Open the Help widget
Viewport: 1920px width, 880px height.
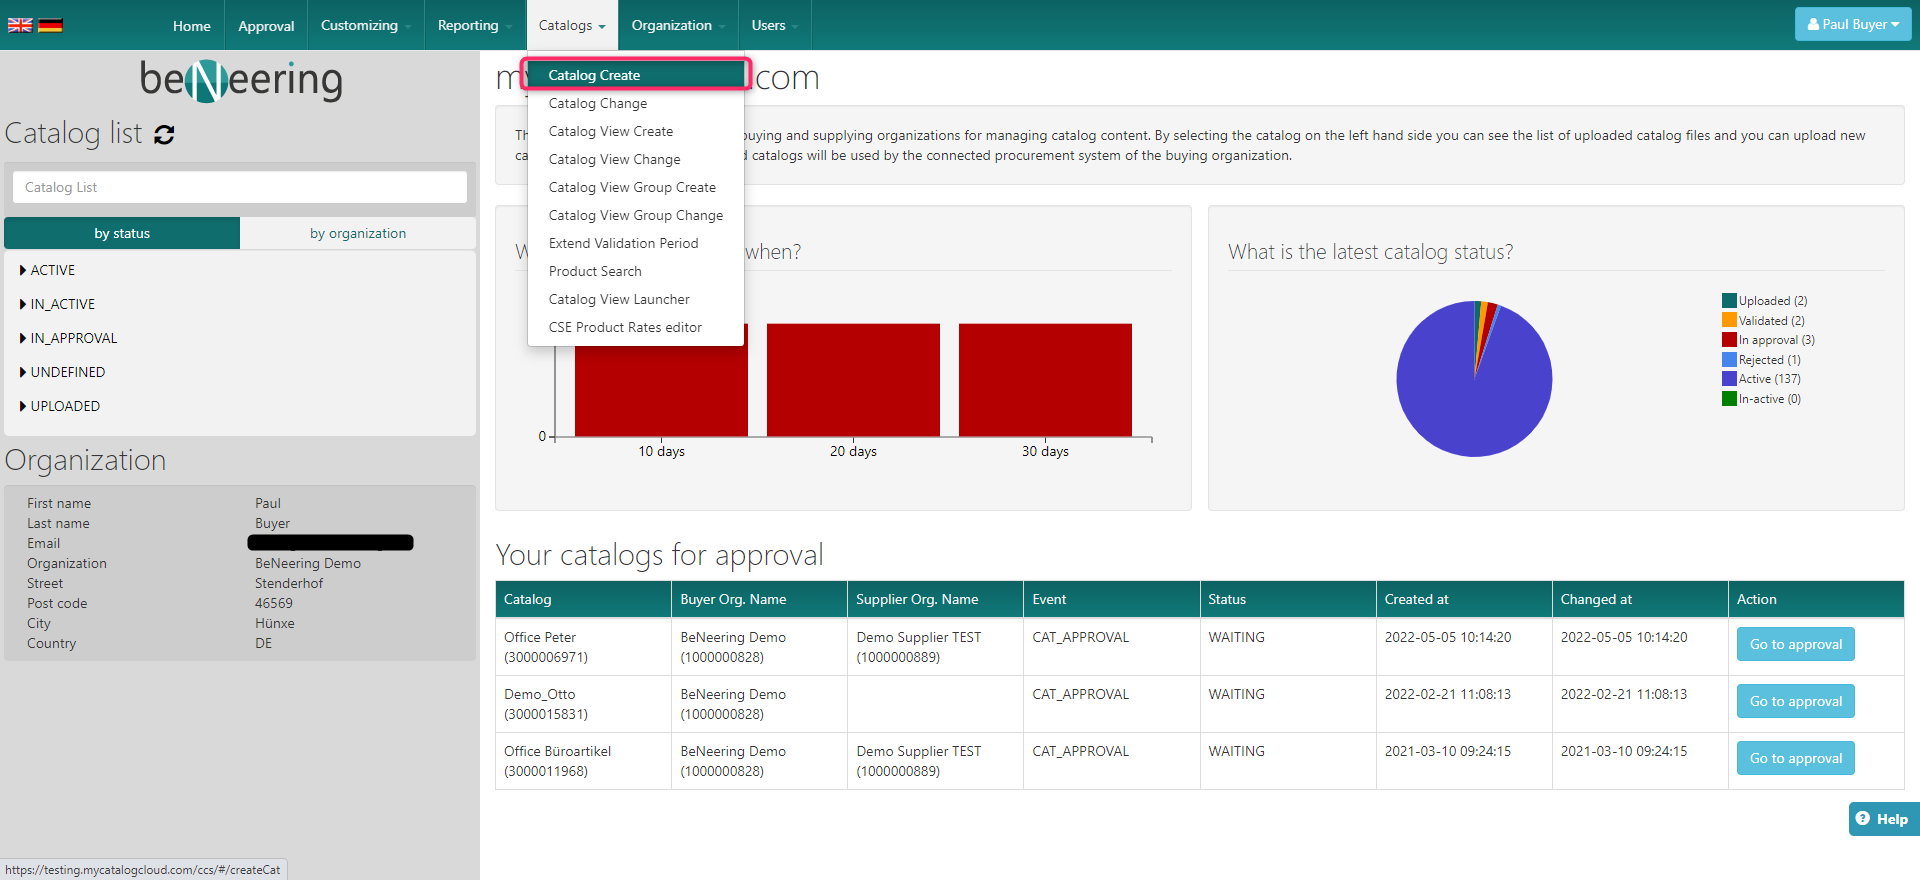tap(1882, 819)
